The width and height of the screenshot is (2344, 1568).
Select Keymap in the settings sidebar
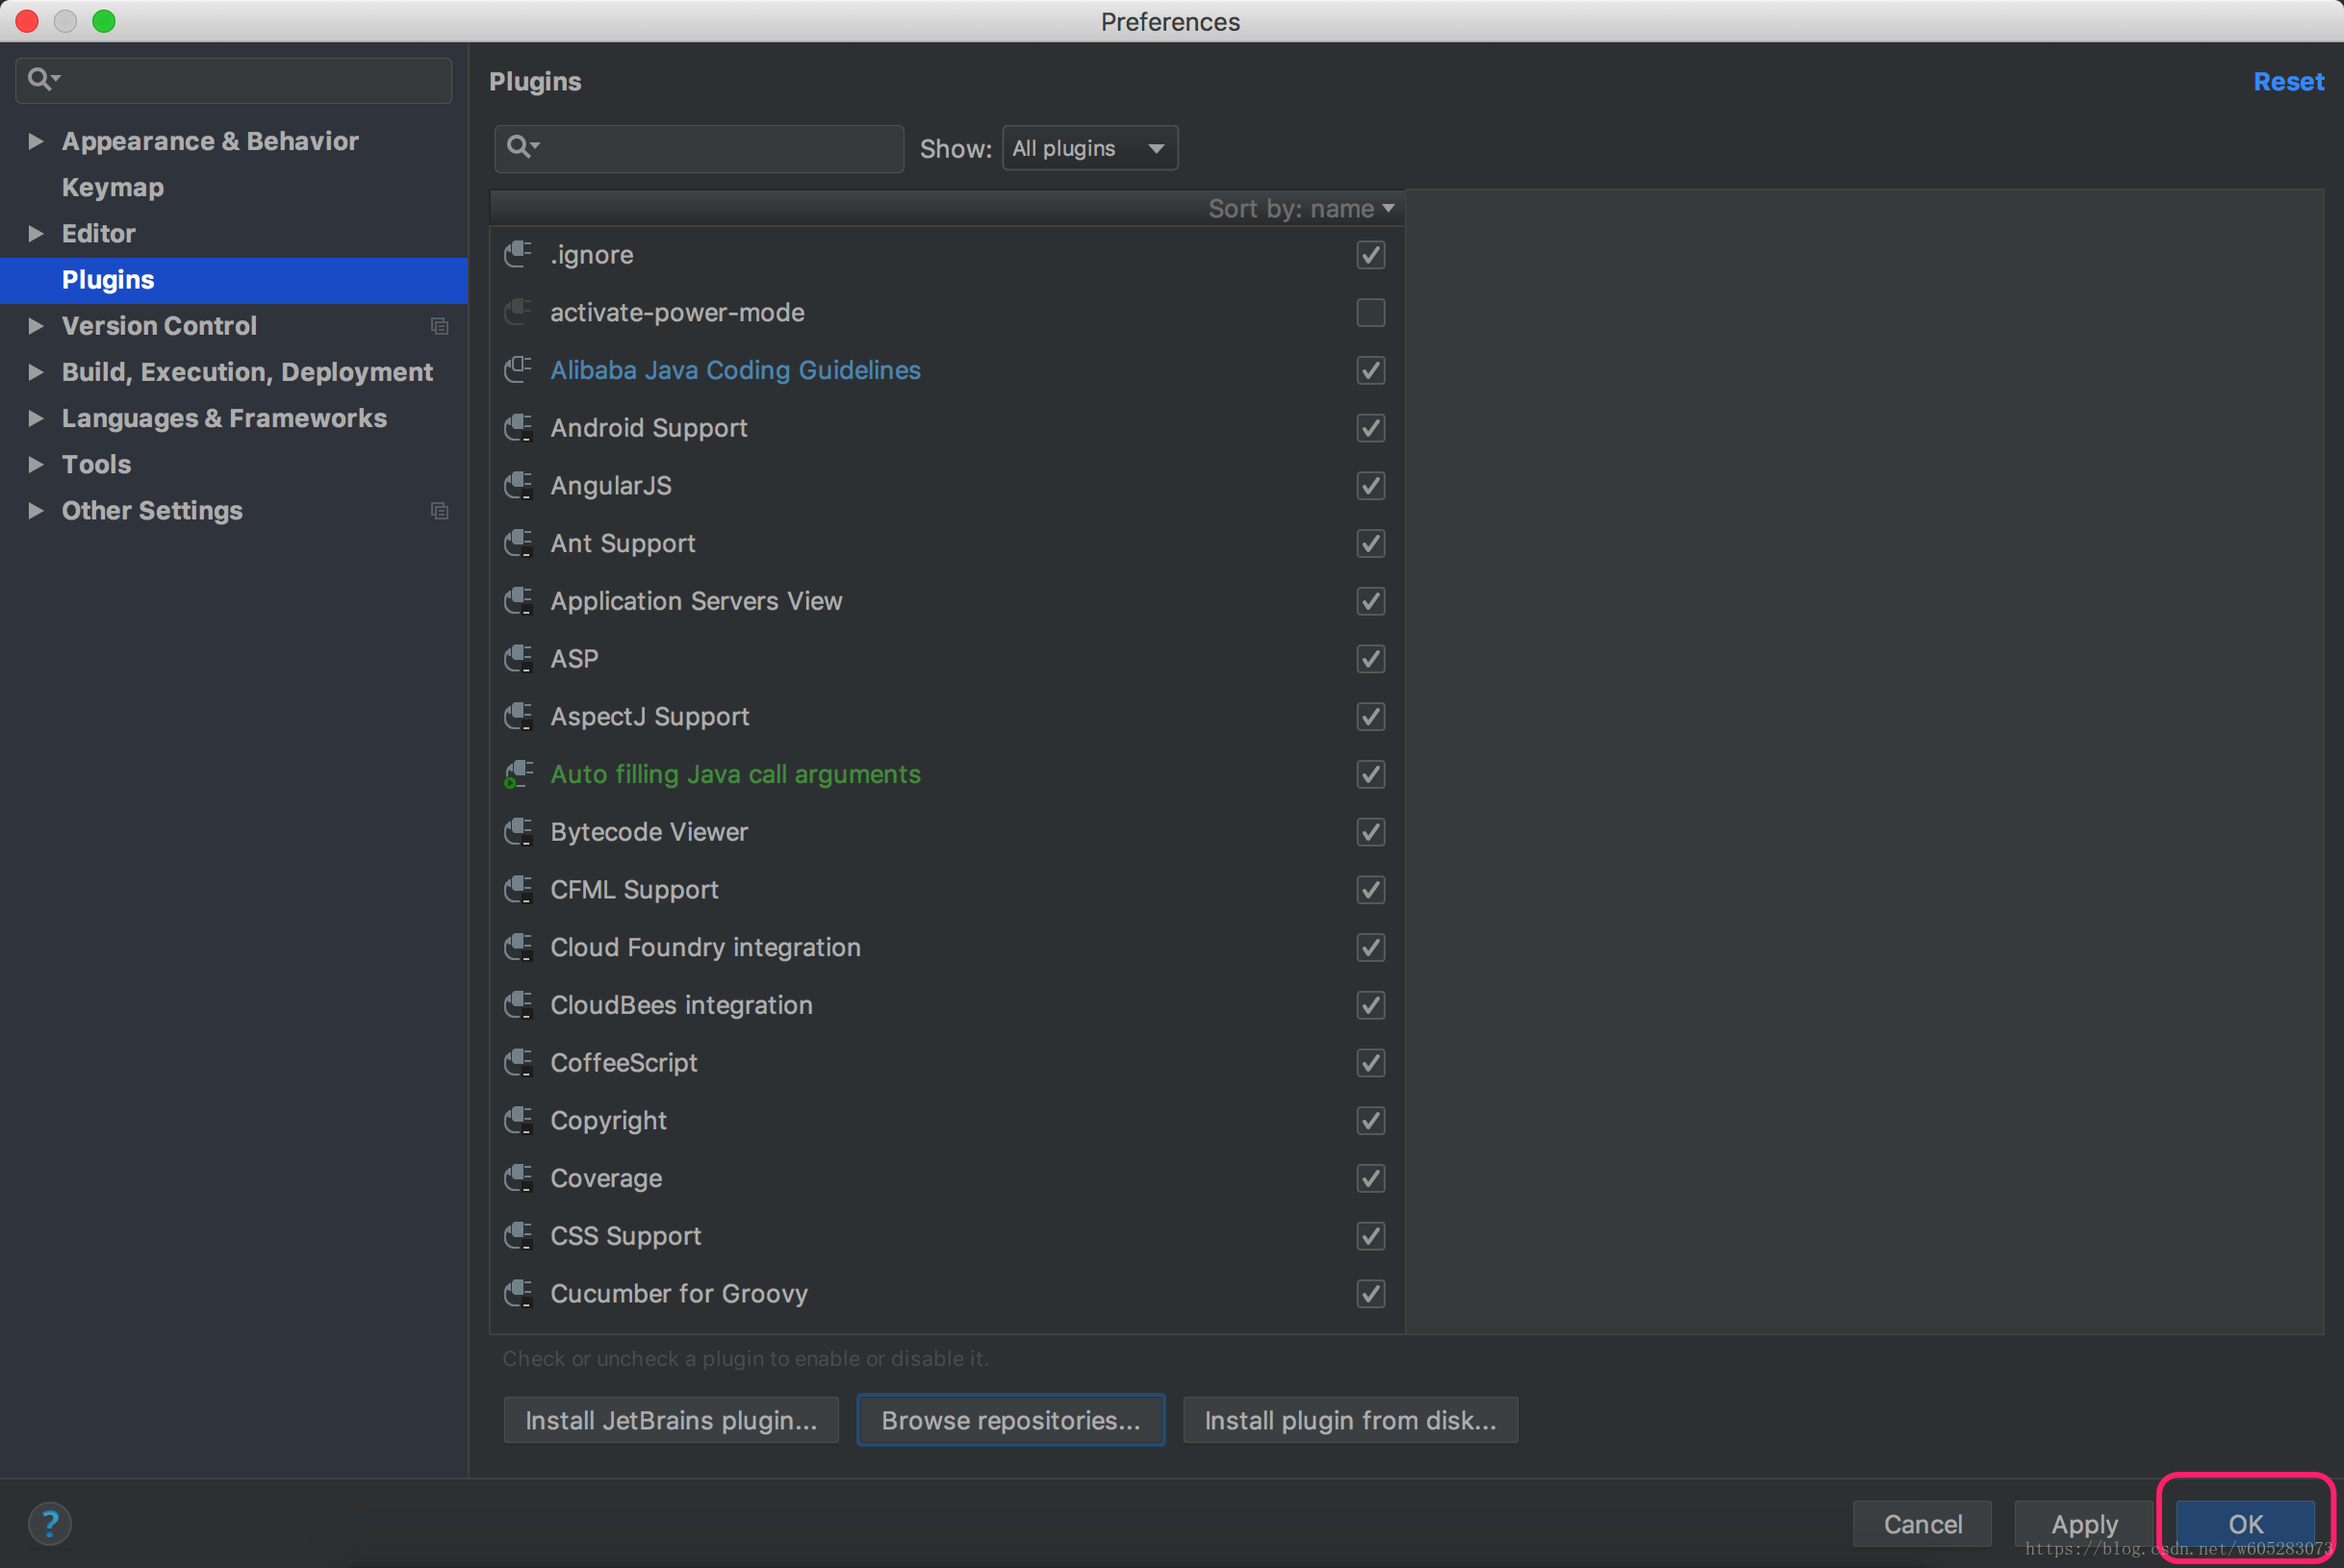point(113,187)
